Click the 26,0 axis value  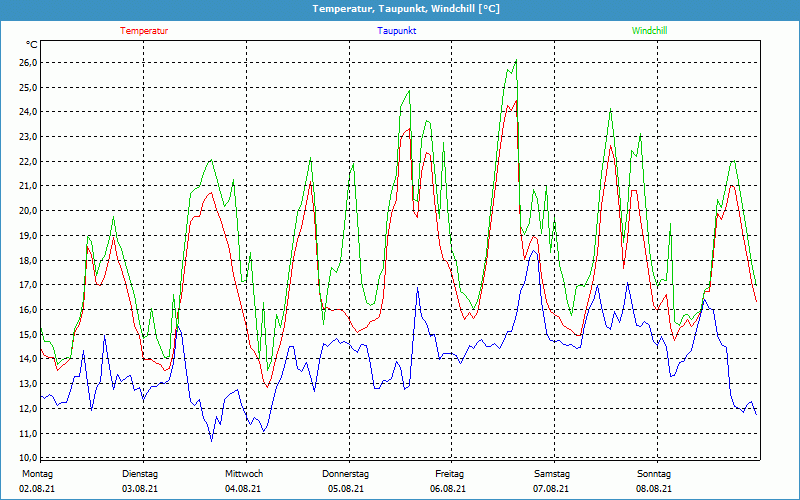point(28,62)
